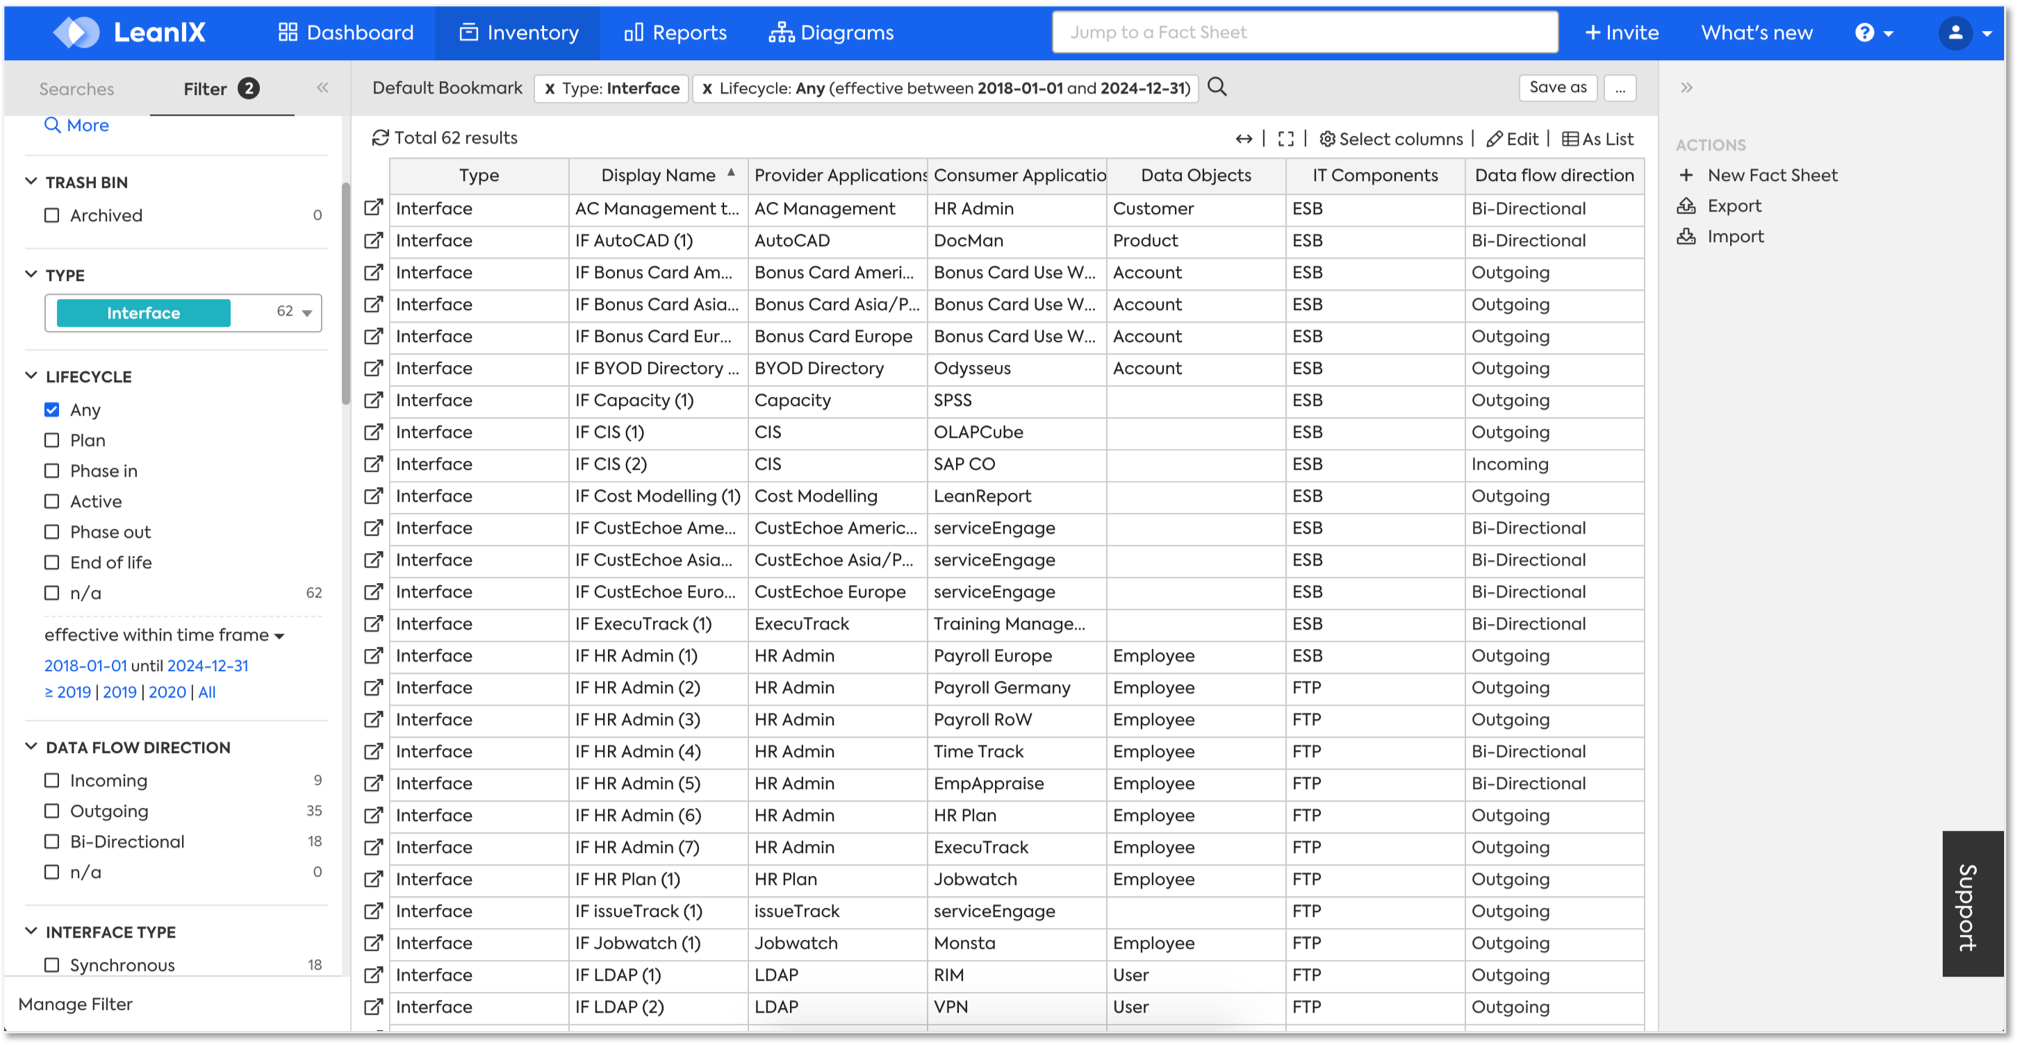The width and height of the screenshot is (2018, 1045).
Task: Switch to the Filter tab
Action: (221, 89)
